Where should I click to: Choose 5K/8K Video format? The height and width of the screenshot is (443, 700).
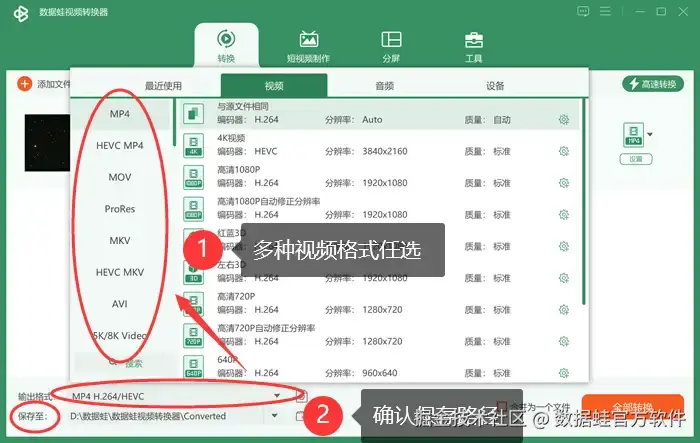coord(120,336)
